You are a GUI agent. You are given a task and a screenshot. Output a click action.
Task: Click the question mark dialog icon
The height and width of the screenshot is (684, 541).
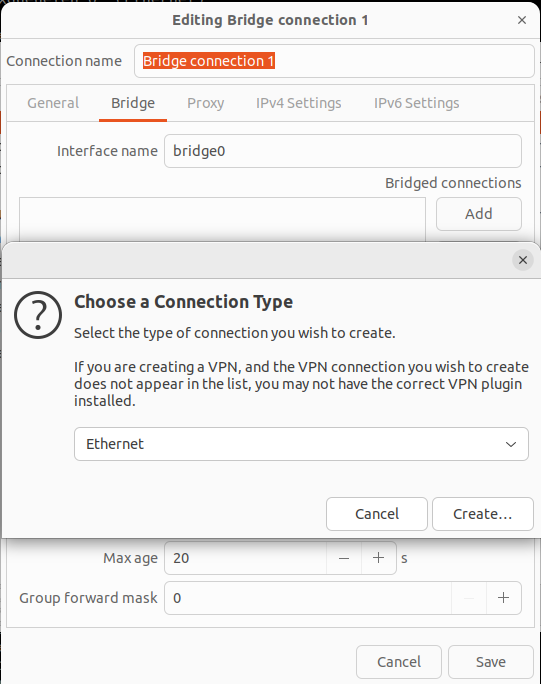(x=38, y=315)
